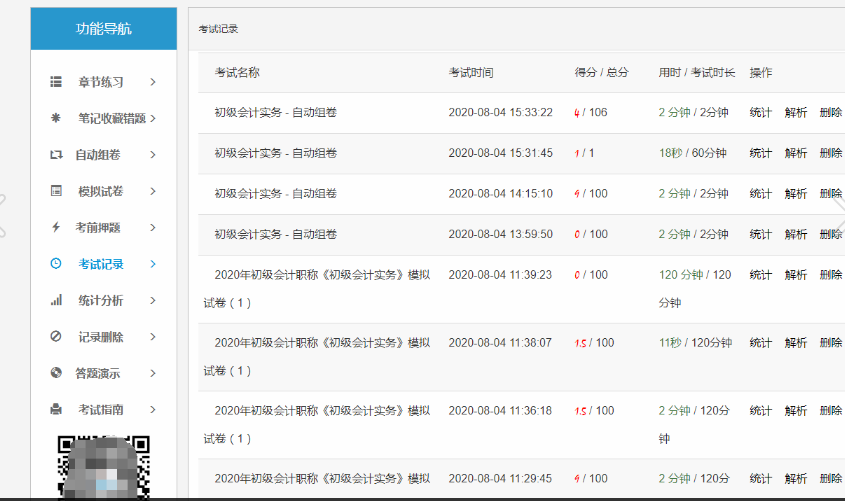Expand the 章节练习 chevron arrow
Viewport: 845px width, 501px height.
pyautogui.click(x=153, y=82)
